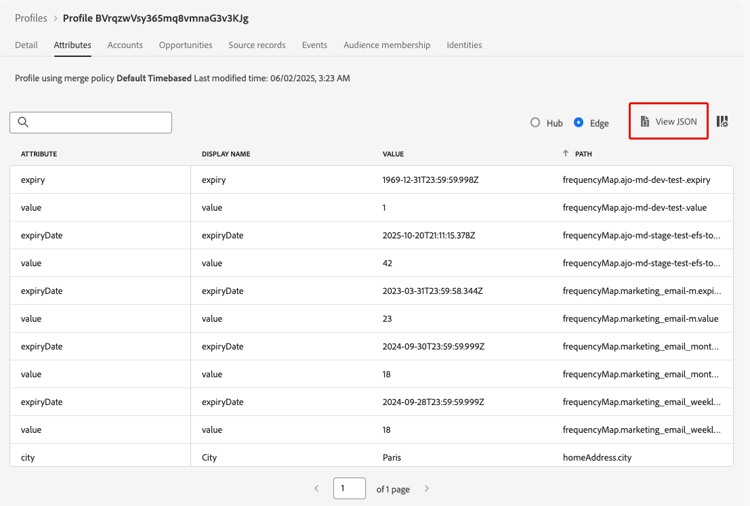
Task: Switch to the Audience membership tab
Action: pyautogui.click(x=386, y=45)
